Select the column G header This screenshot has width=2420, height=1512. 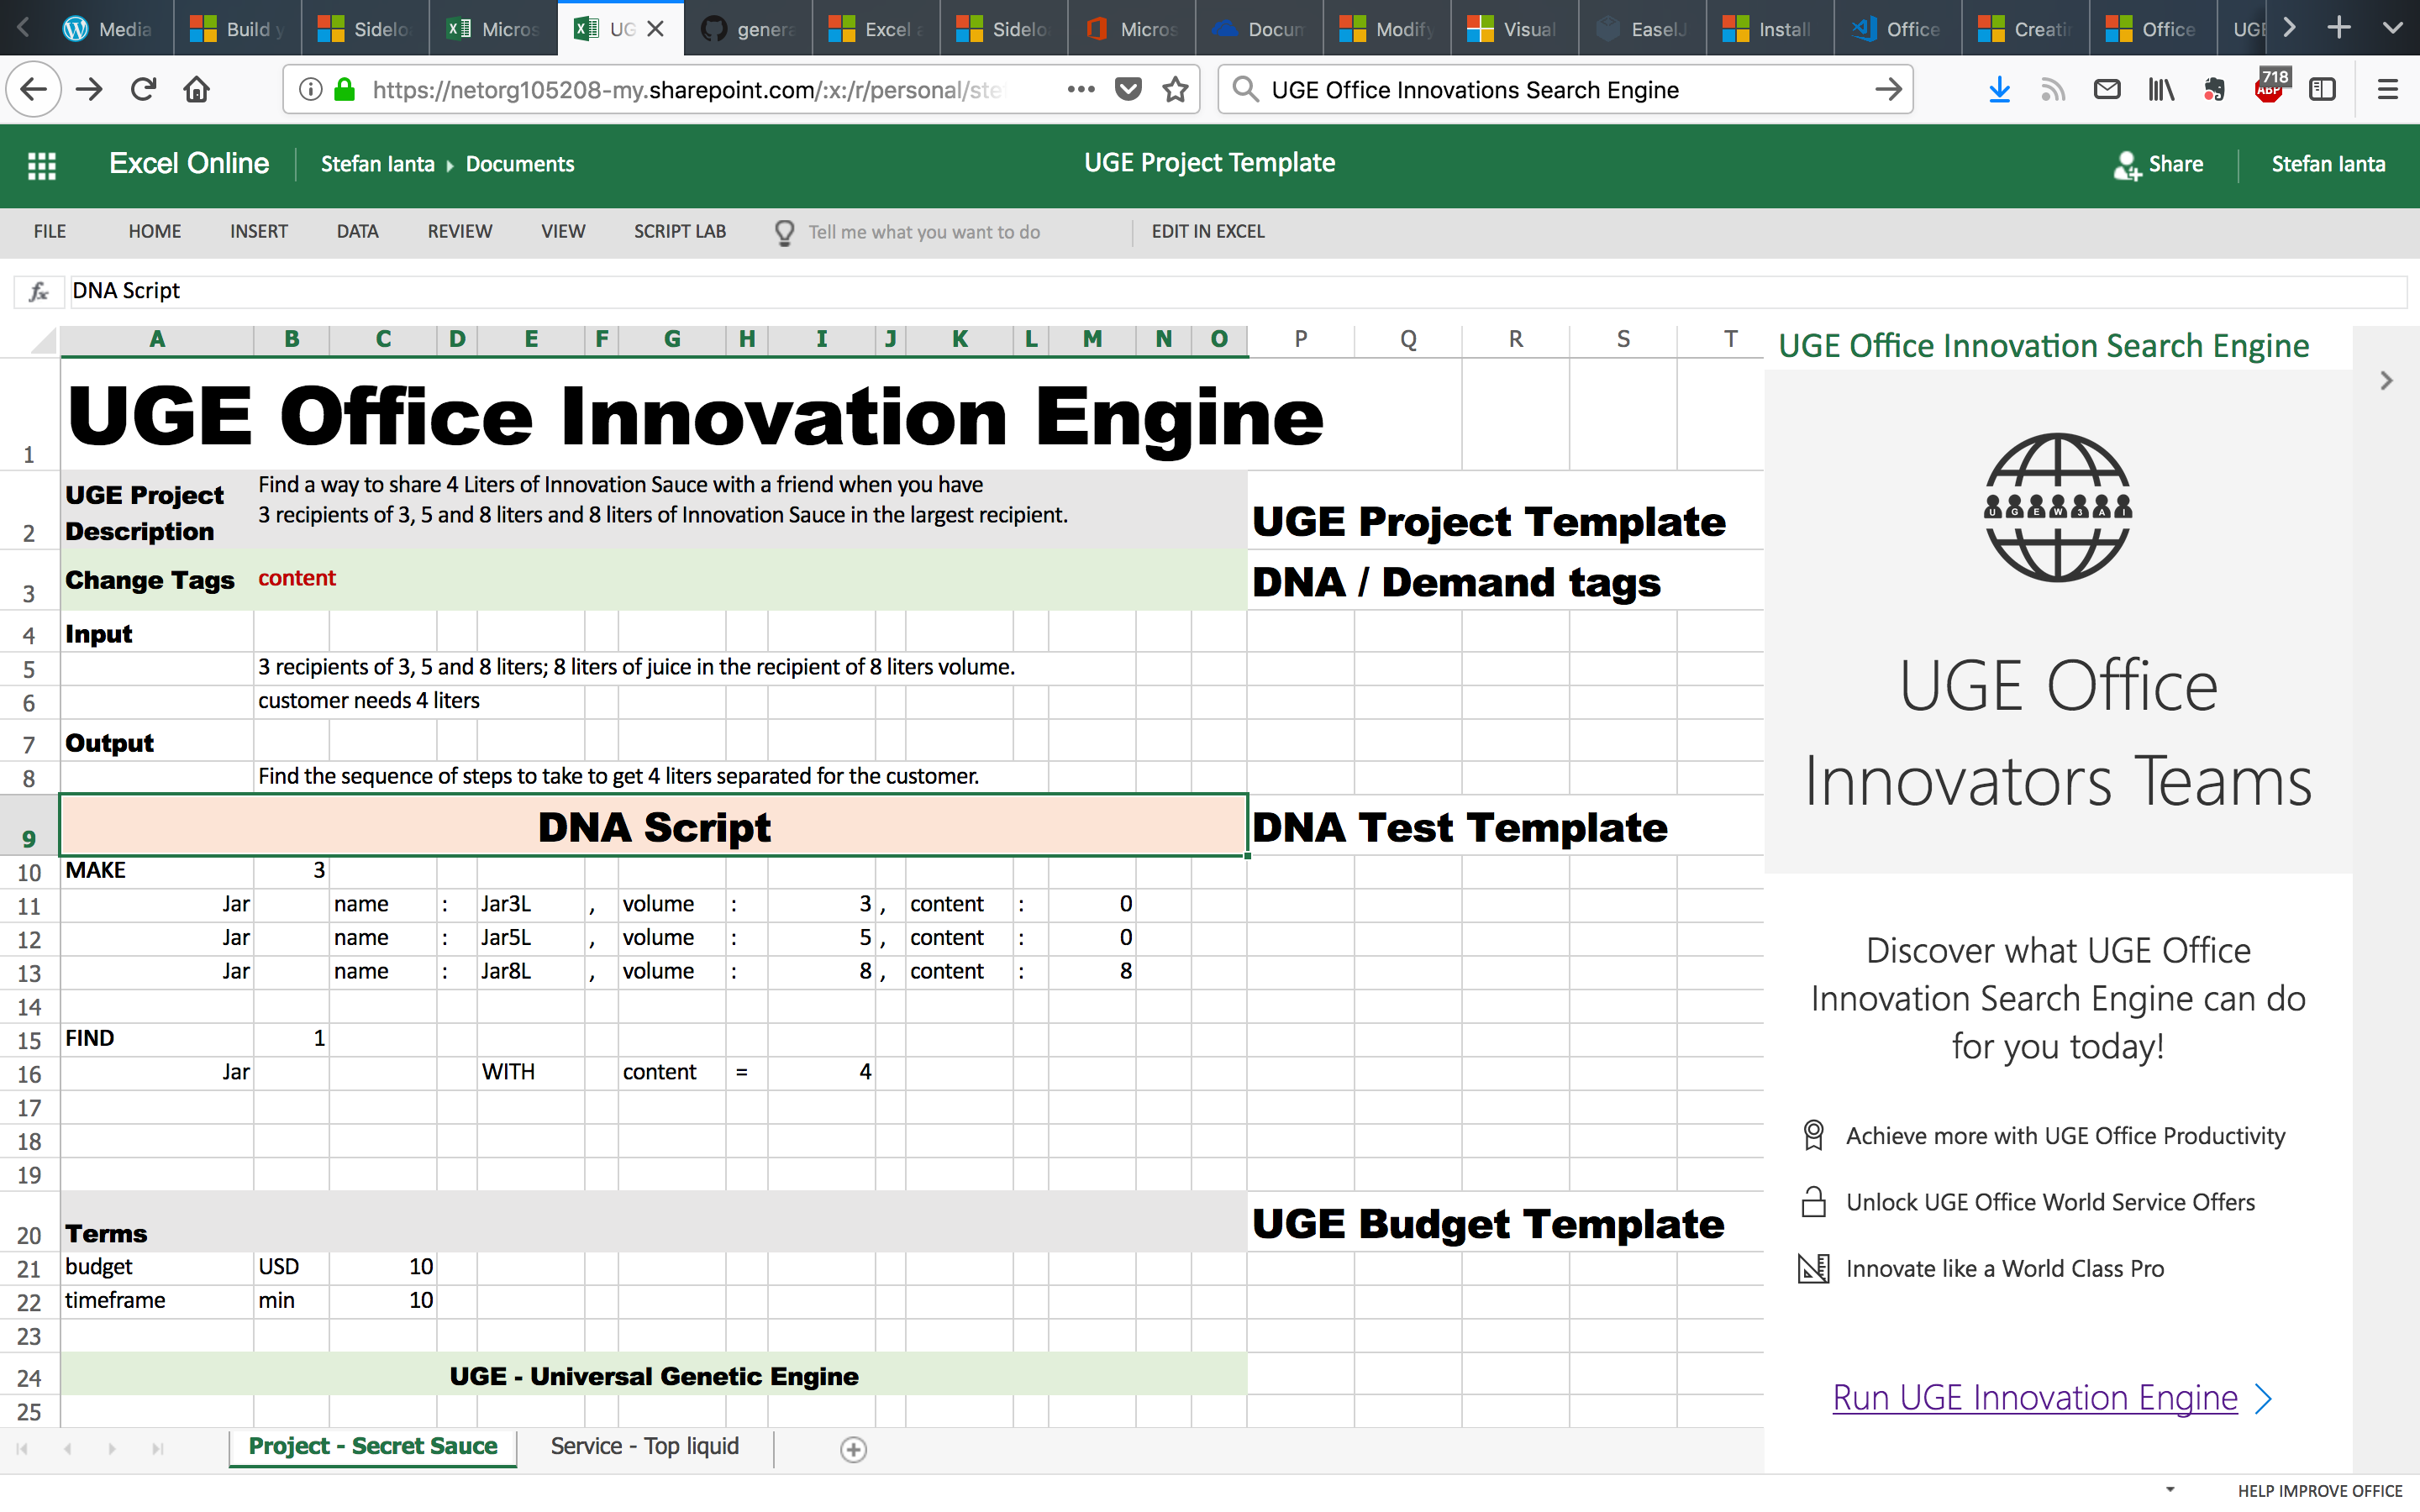(x=672, y=340)
